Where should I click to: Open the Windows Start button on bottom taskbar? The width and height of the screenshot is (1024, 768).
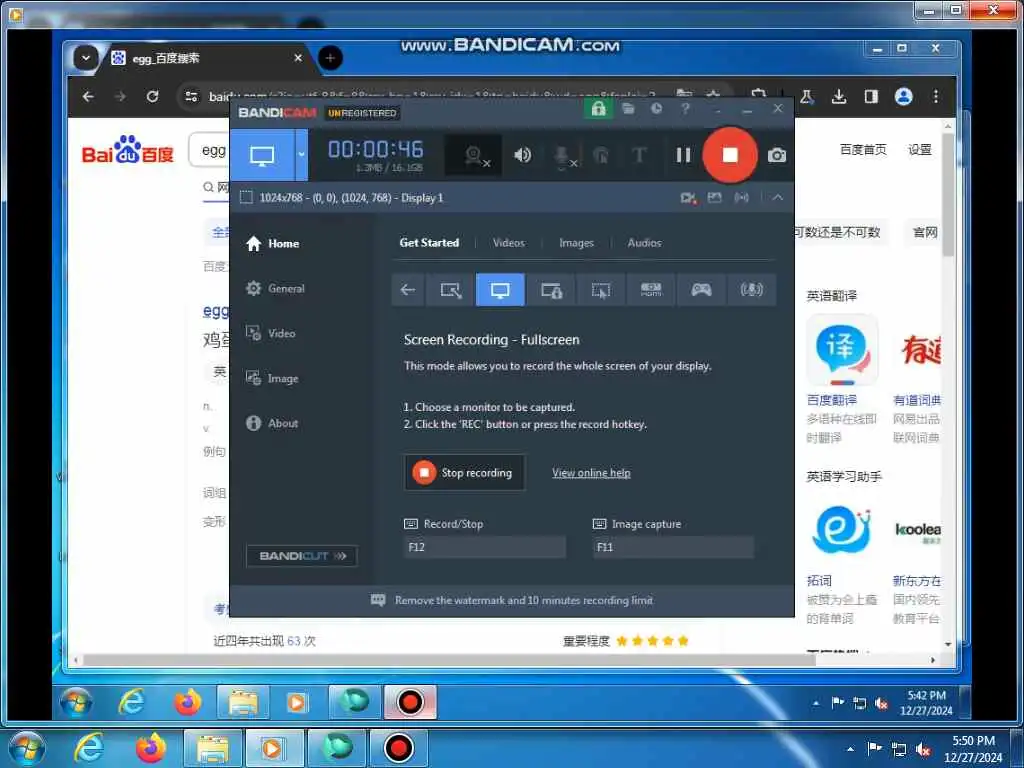pyautogui.click(x=27, y=748)
